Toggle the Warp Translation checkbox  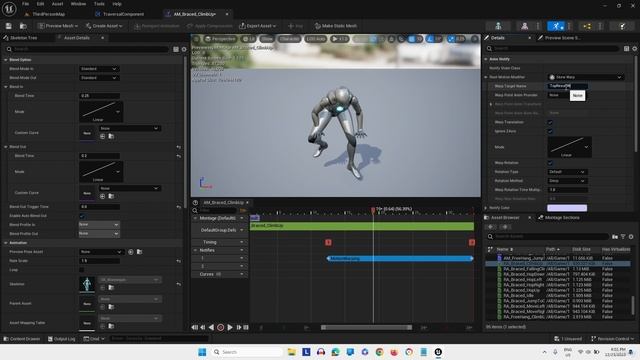[550, 122]
